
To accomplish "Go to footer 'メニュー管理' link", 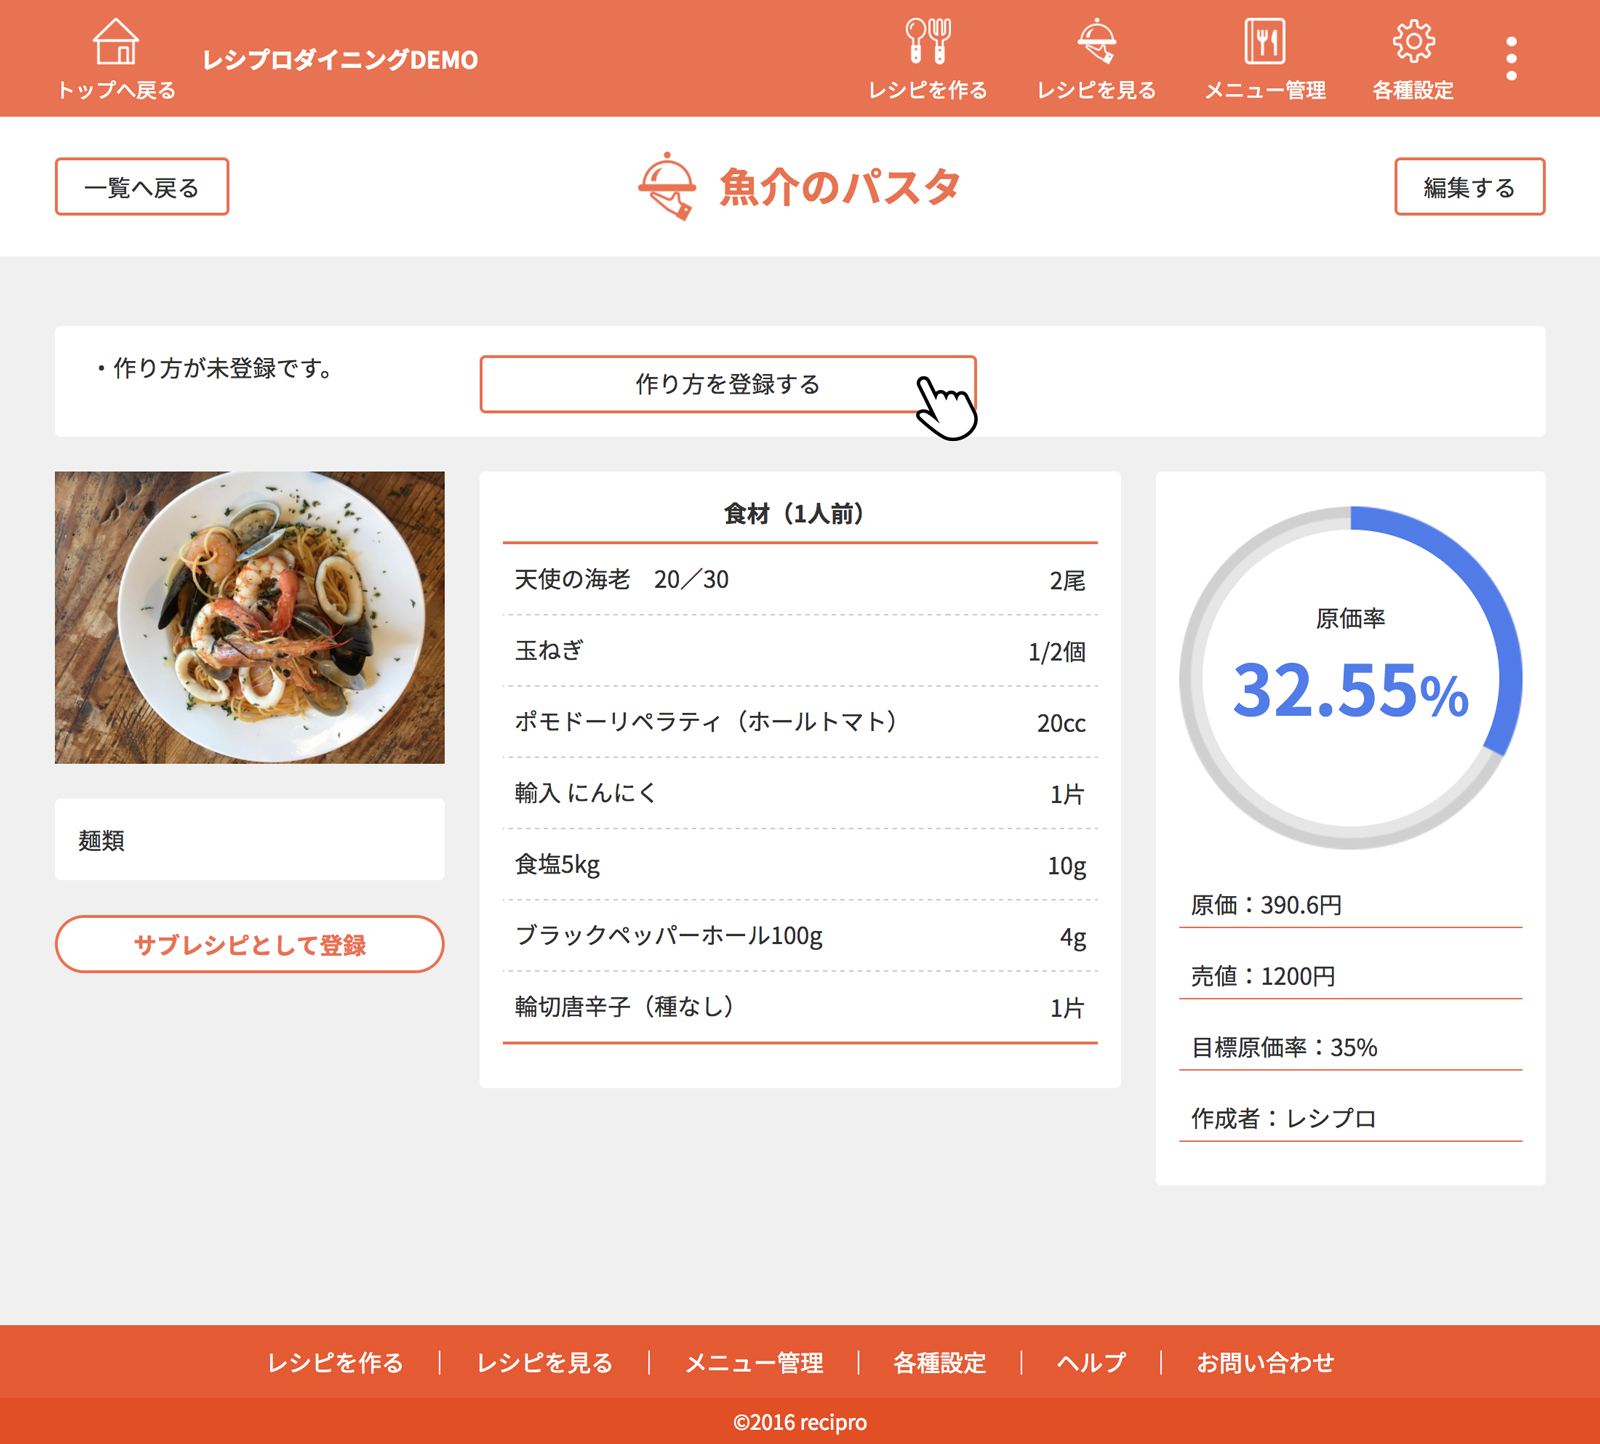I will tap(754, 1362).
